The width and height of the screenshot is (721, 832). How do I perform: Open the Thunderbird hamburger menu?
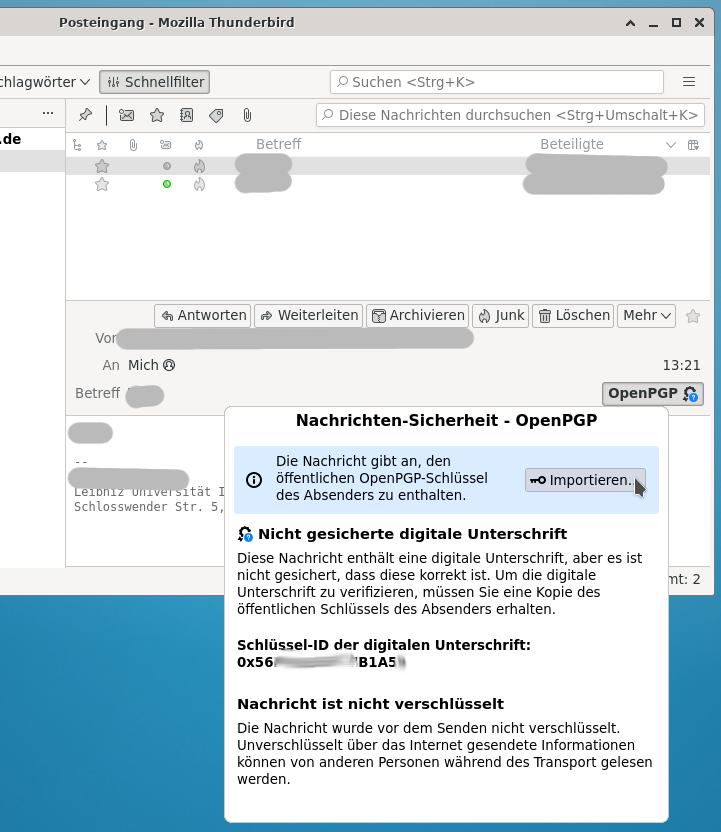point(689,82)
